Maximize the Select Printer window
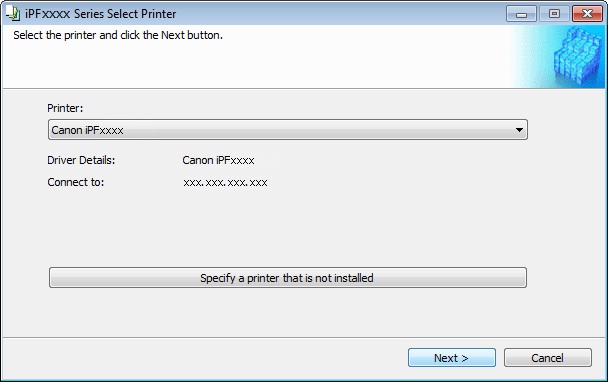Viewport: 608px width, 382px height. point(554,14)
